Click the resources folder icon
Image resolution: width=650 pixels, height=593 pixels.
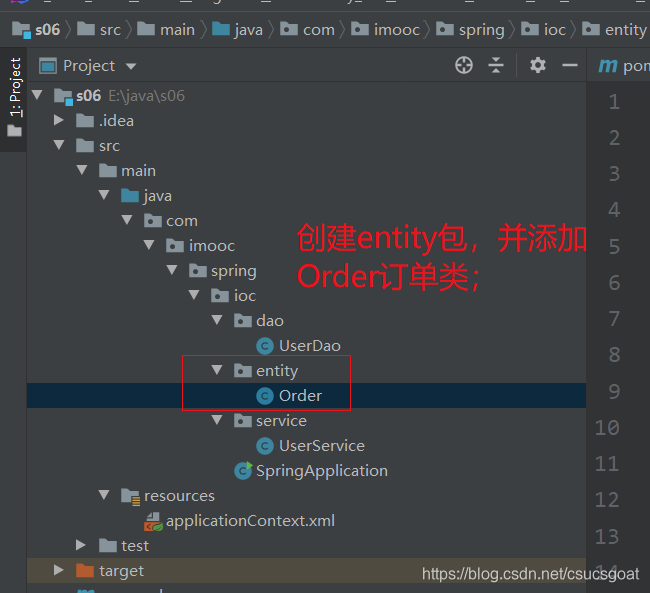coord(131,497)
